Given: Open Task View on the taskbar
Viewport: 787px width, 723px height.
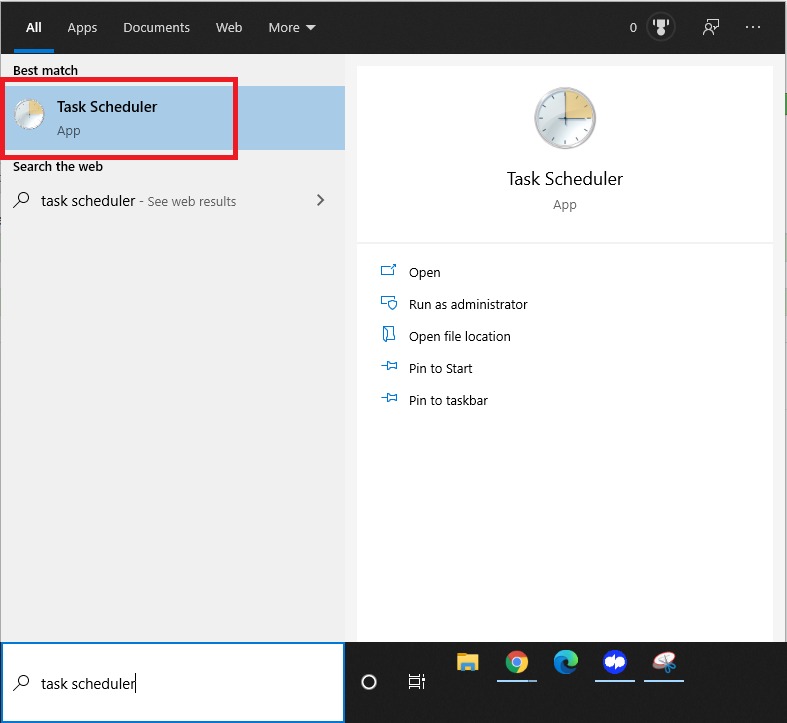Looking at the screenshot, I should click(417, 682).
